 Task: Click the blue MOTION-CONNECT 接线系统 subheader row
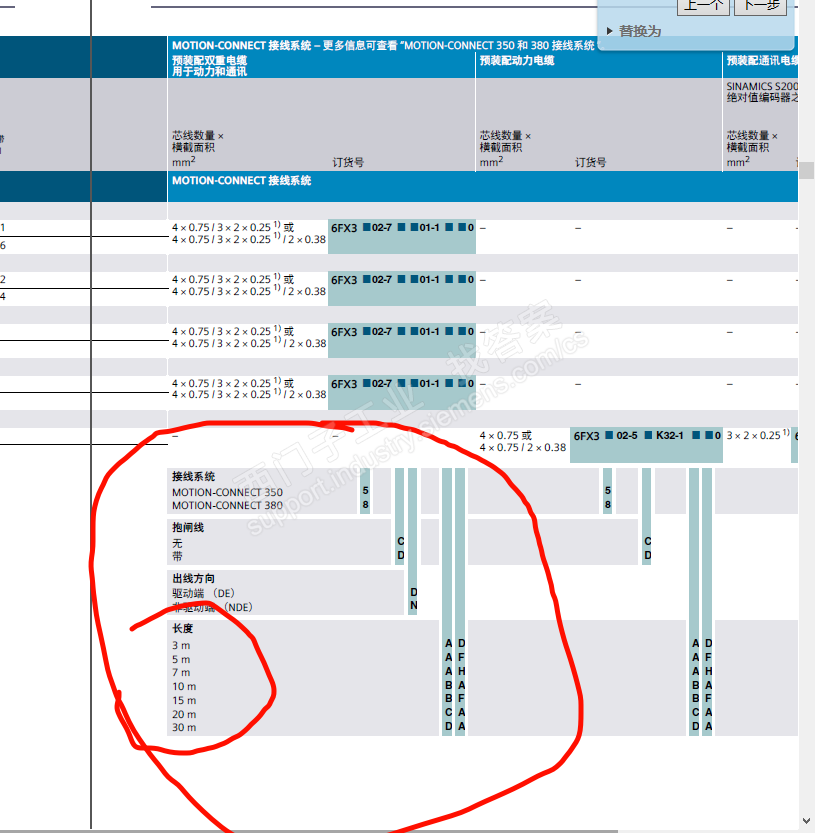click(482, 186)
